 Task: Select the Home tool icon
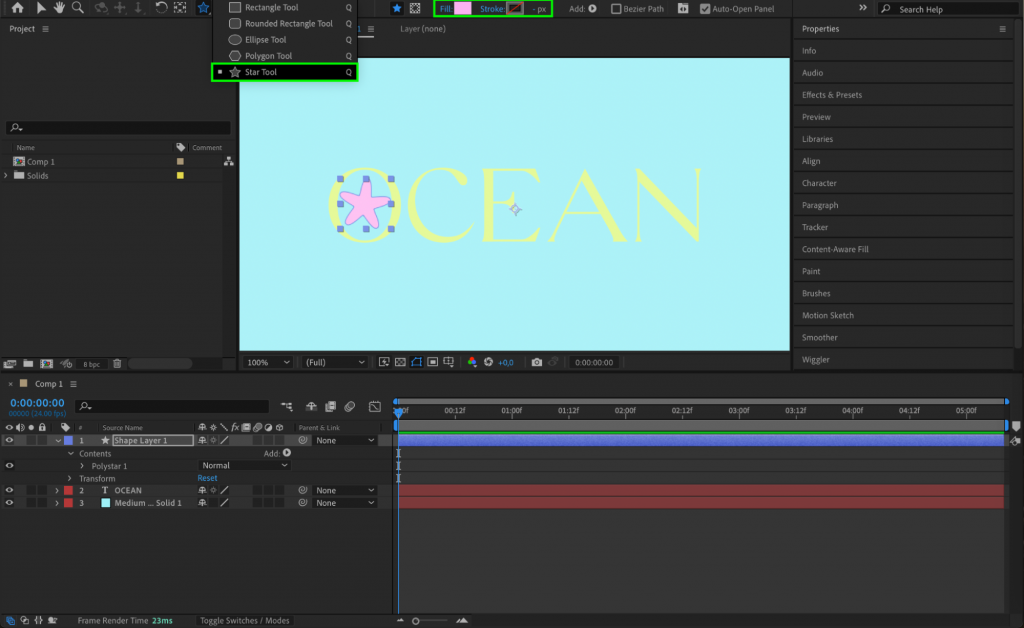(x=17, y=8)
